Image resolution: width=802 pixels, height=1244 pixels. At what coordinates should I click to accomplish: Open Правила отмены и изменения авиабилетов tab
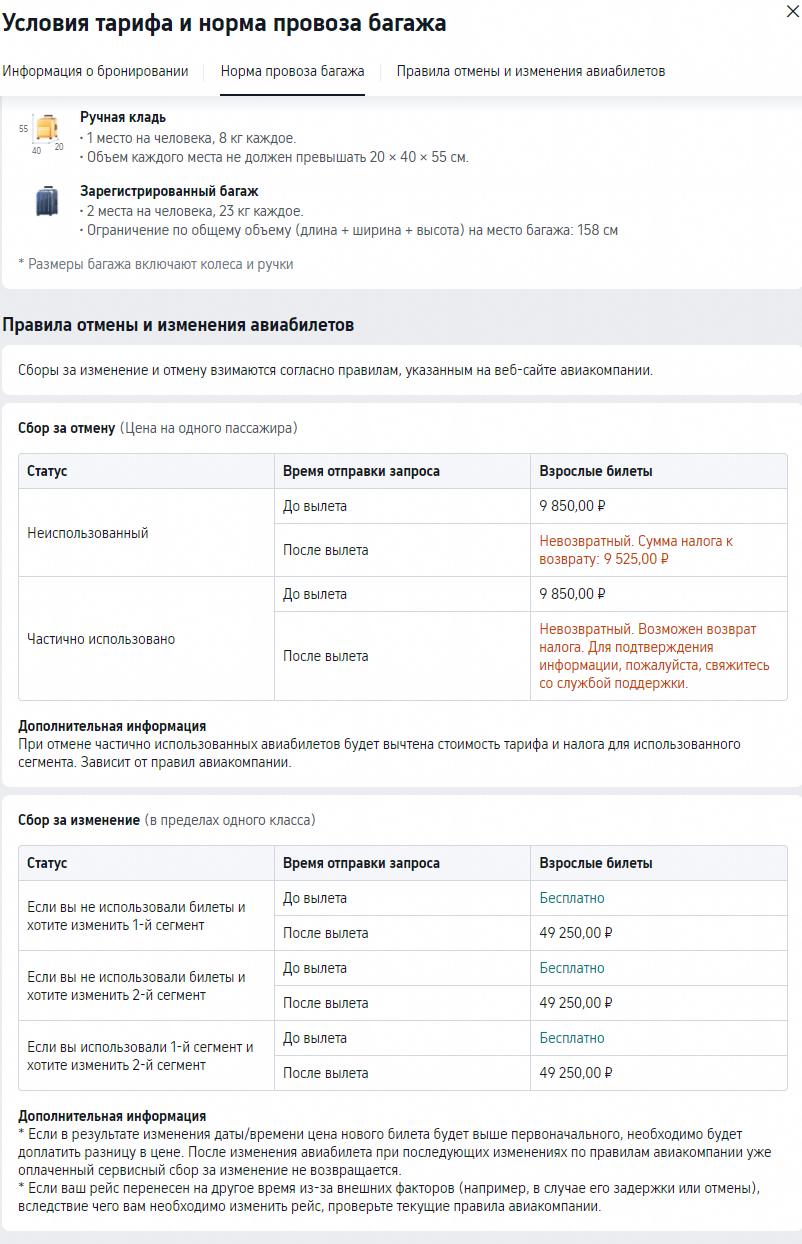[531, 71]
